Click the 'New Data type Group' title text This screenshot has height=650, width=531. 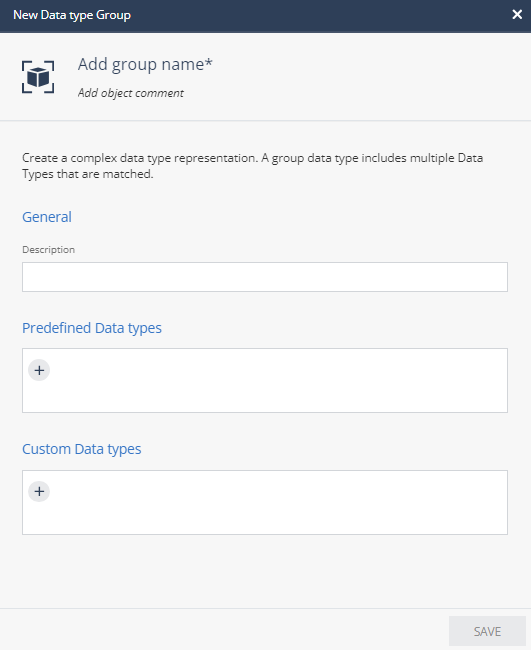click(72, 15)
